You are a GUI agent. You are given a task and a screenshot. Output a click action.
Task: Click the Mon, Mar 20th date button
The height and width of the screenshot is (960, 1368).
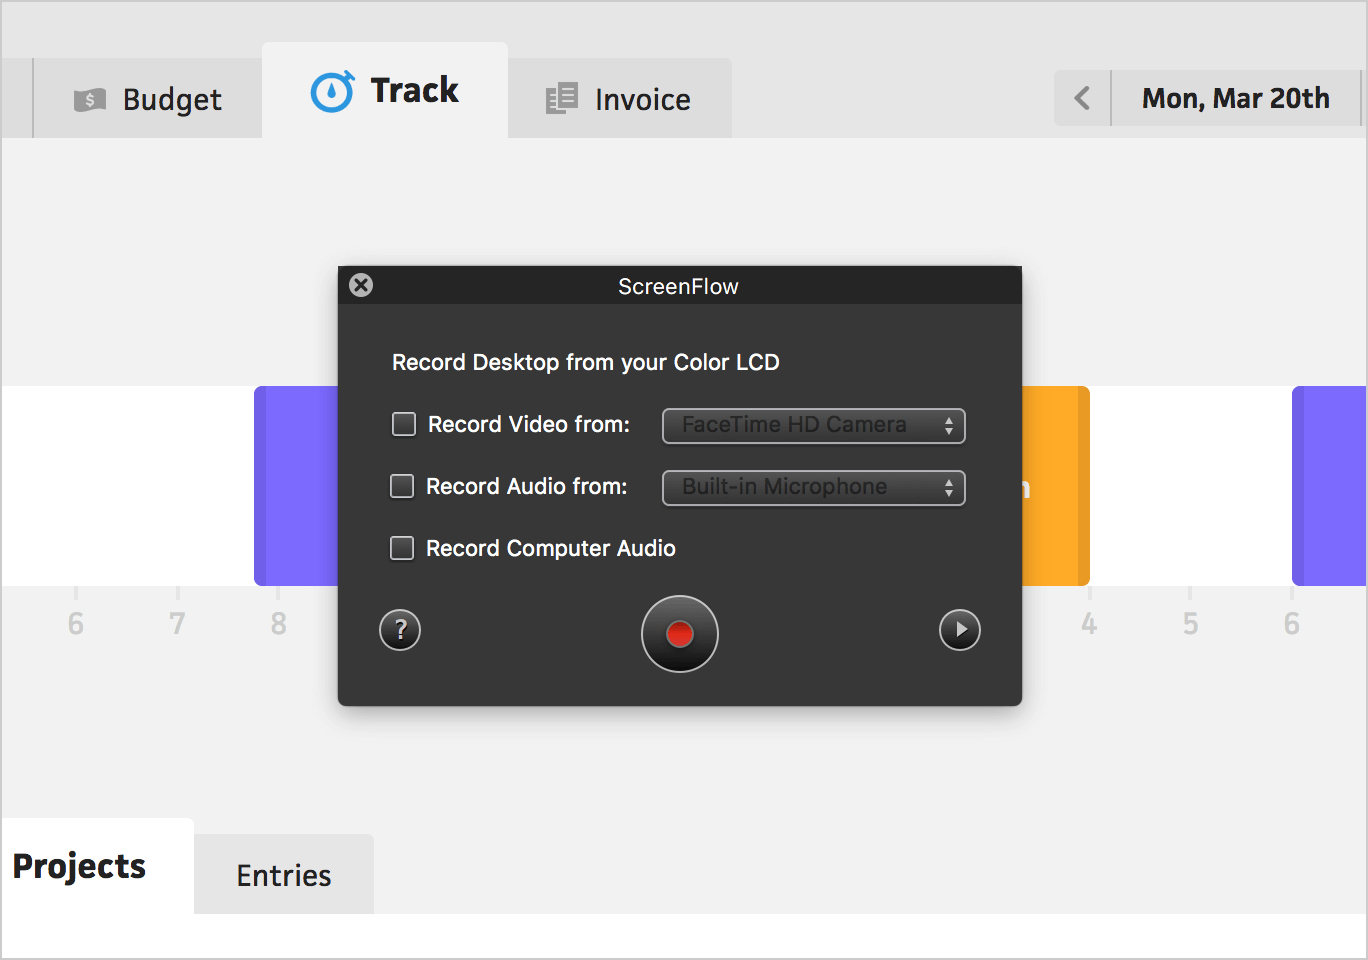coord(1236,98)
